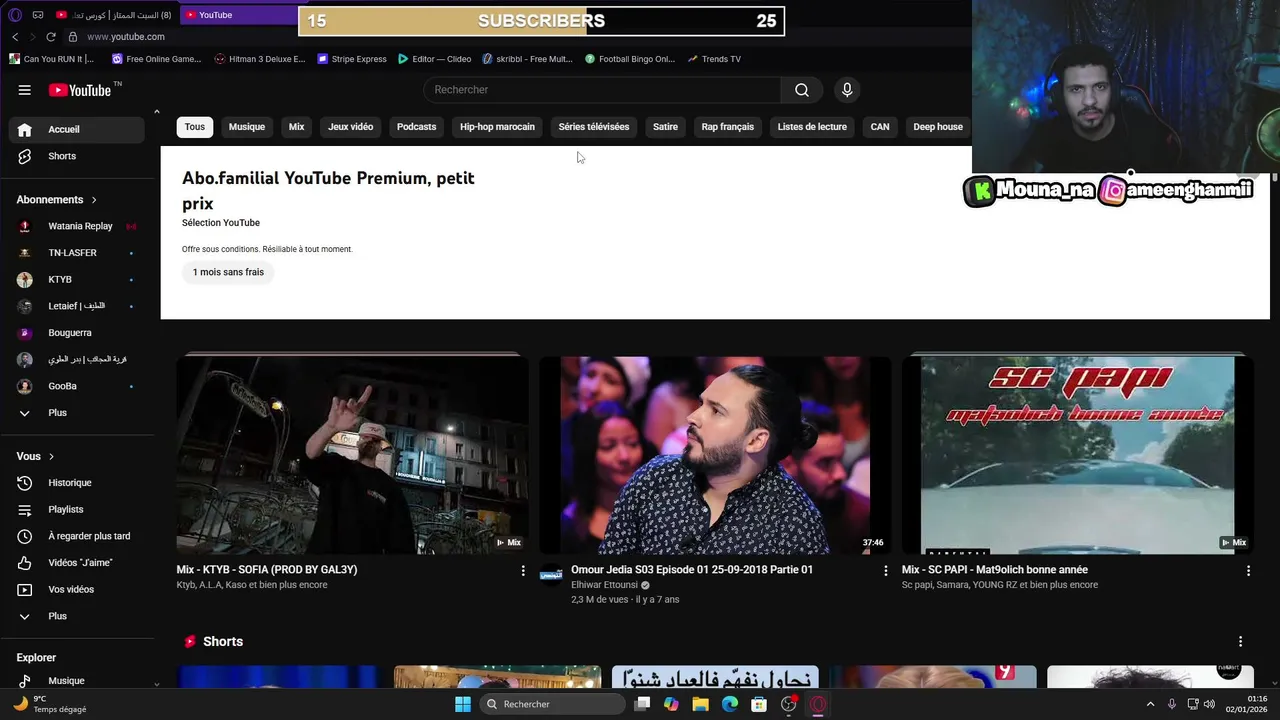1280x720 pixels.
Task: Select the Listes de lecture chip
Action: 812,127
